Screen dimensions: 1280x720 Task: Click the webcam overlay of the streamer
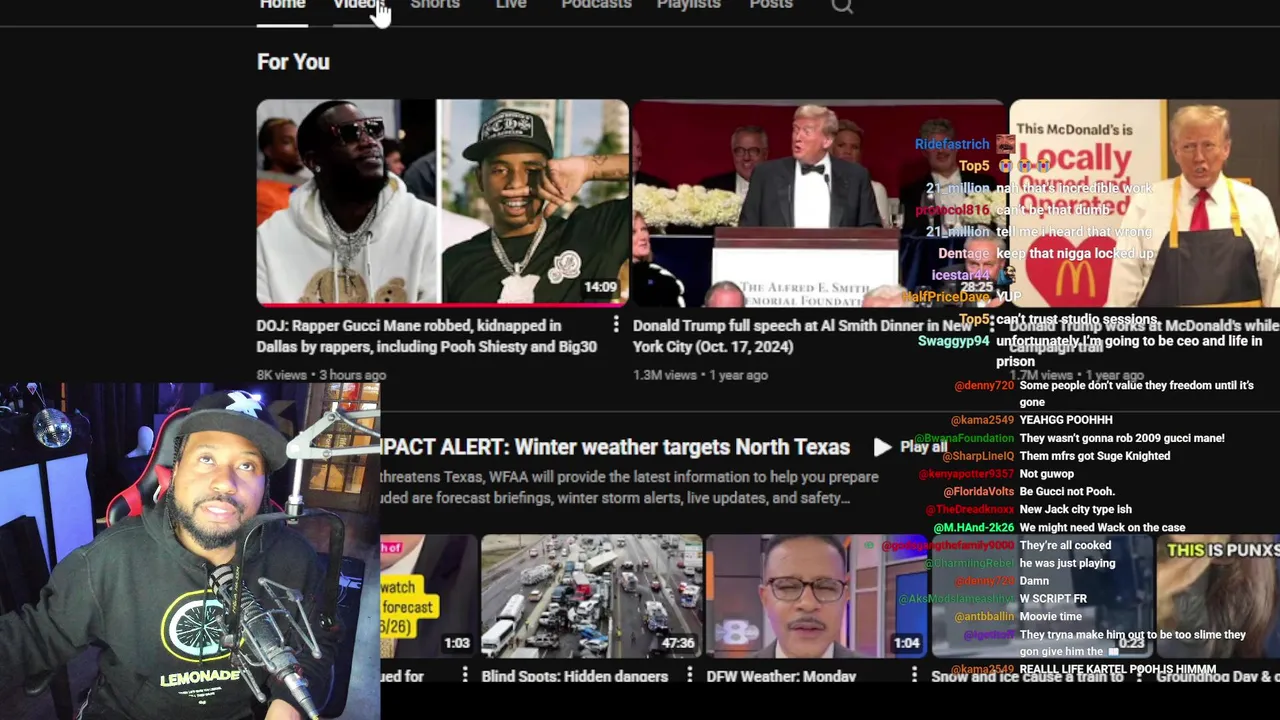(x=190, y=551)
